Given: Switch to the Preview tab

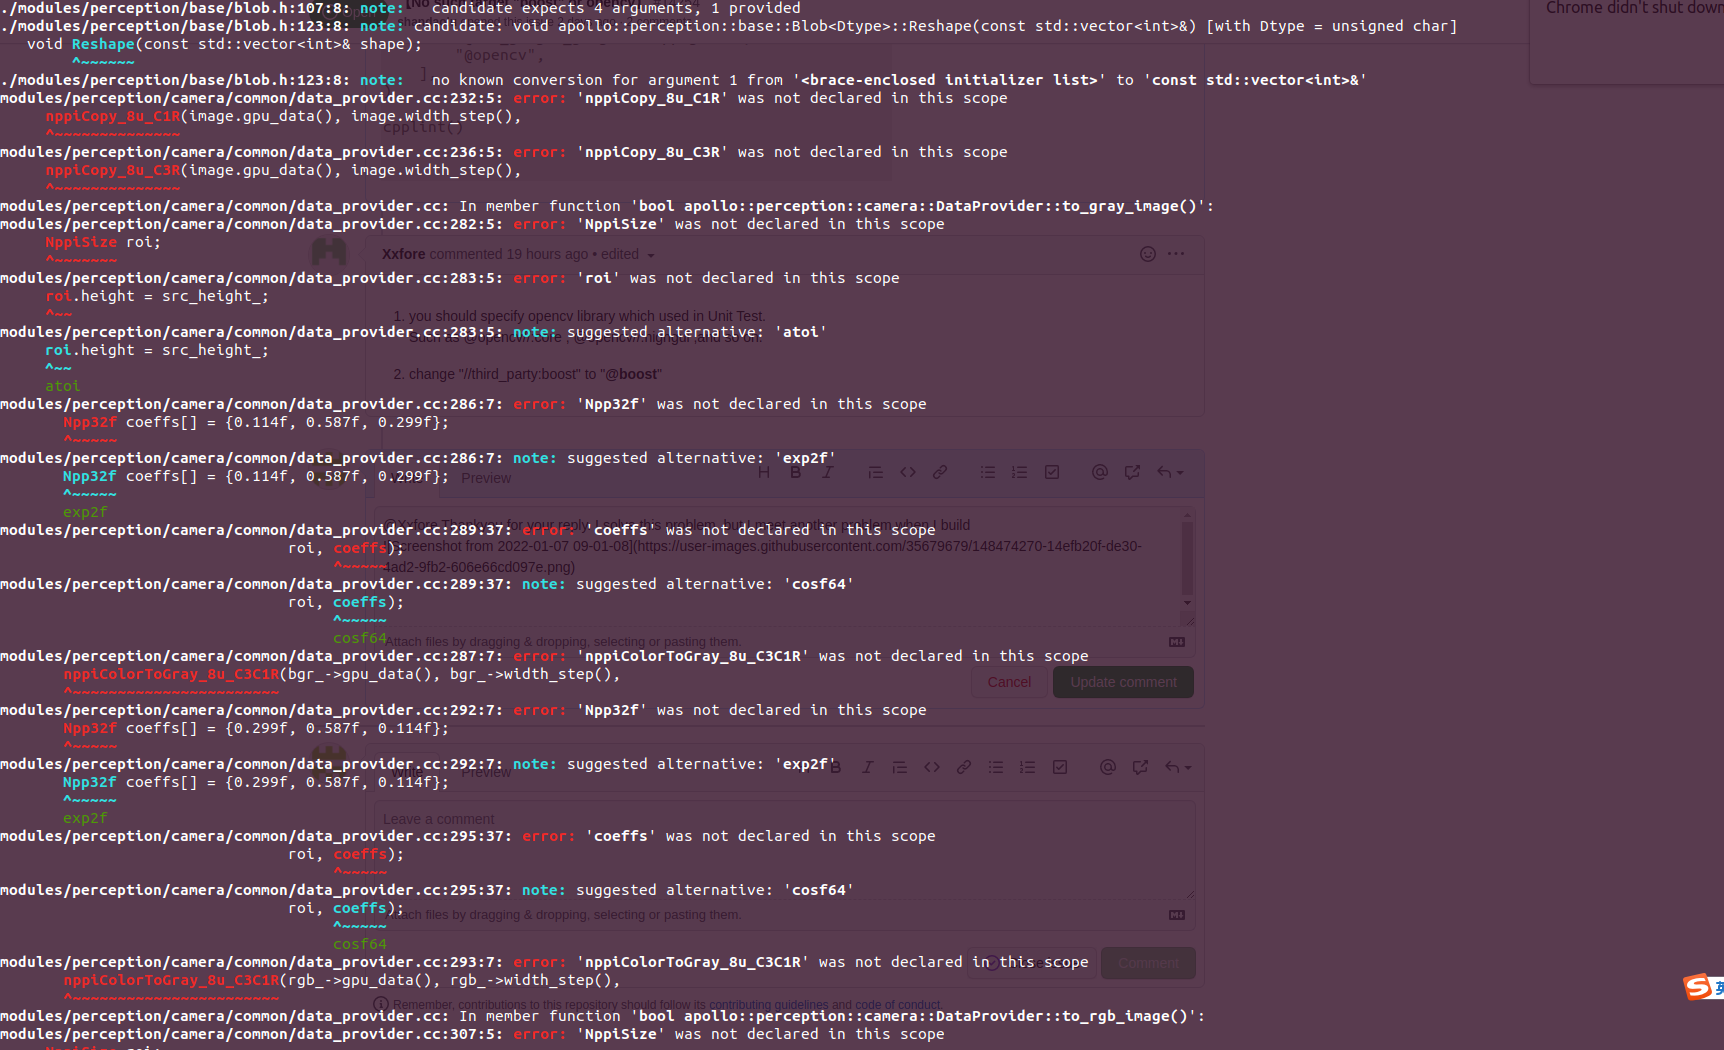Looking at the screenshot, I should pos(486,477).
